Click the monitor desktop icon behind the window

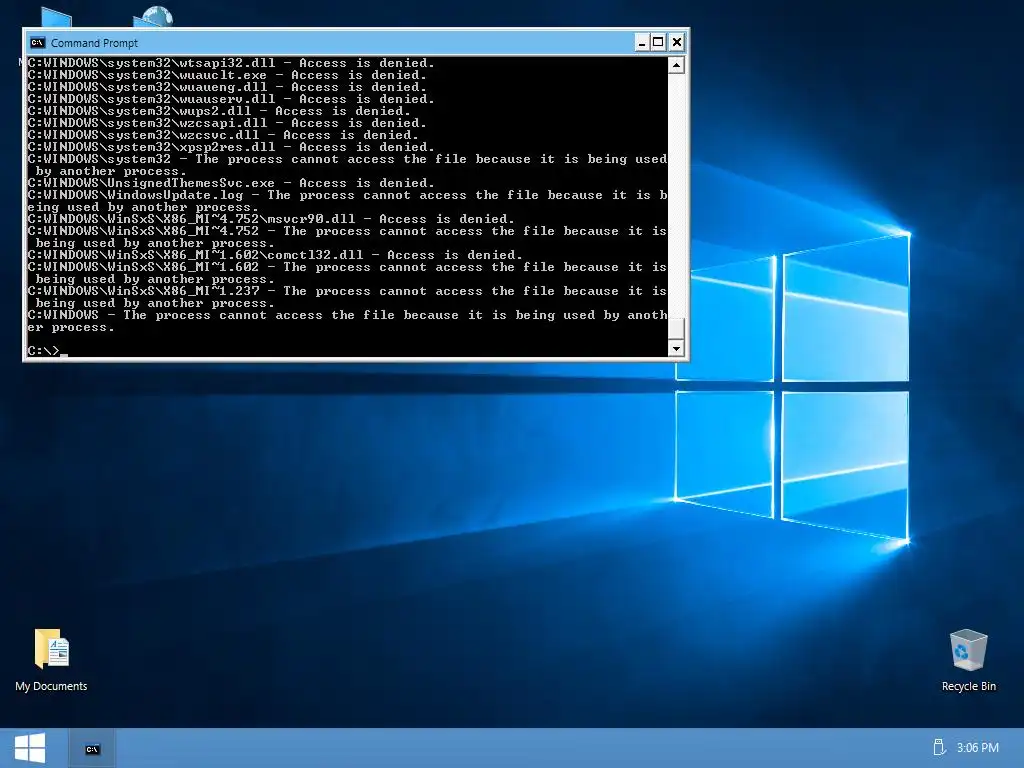[57, 18]
